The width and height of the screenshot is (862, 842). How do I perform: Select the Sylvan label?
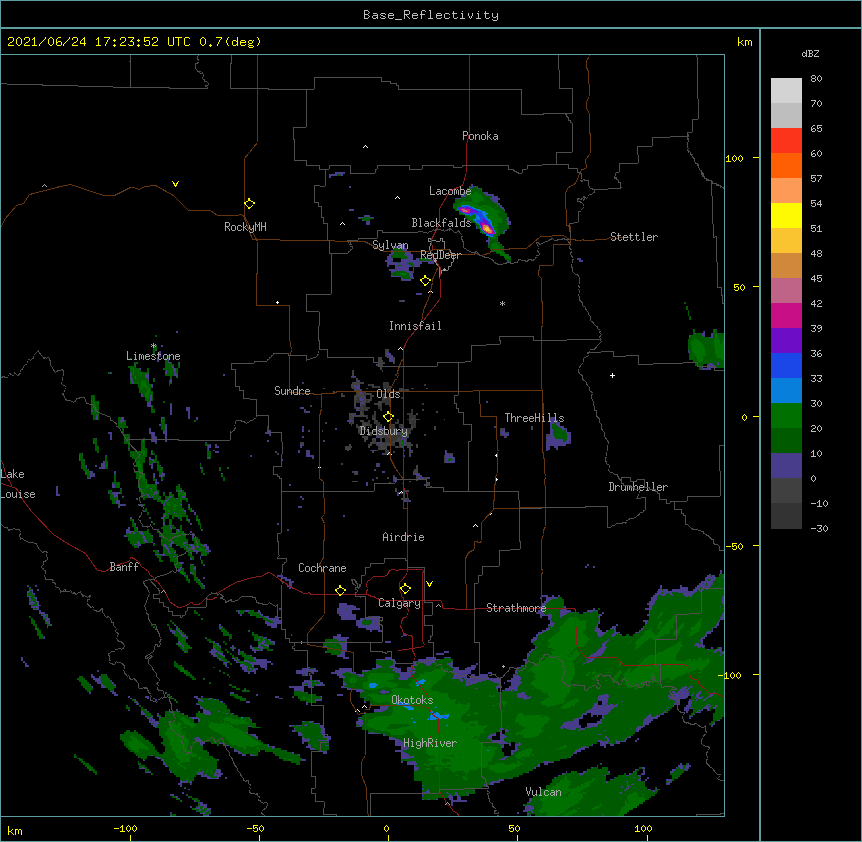[390, 245]
